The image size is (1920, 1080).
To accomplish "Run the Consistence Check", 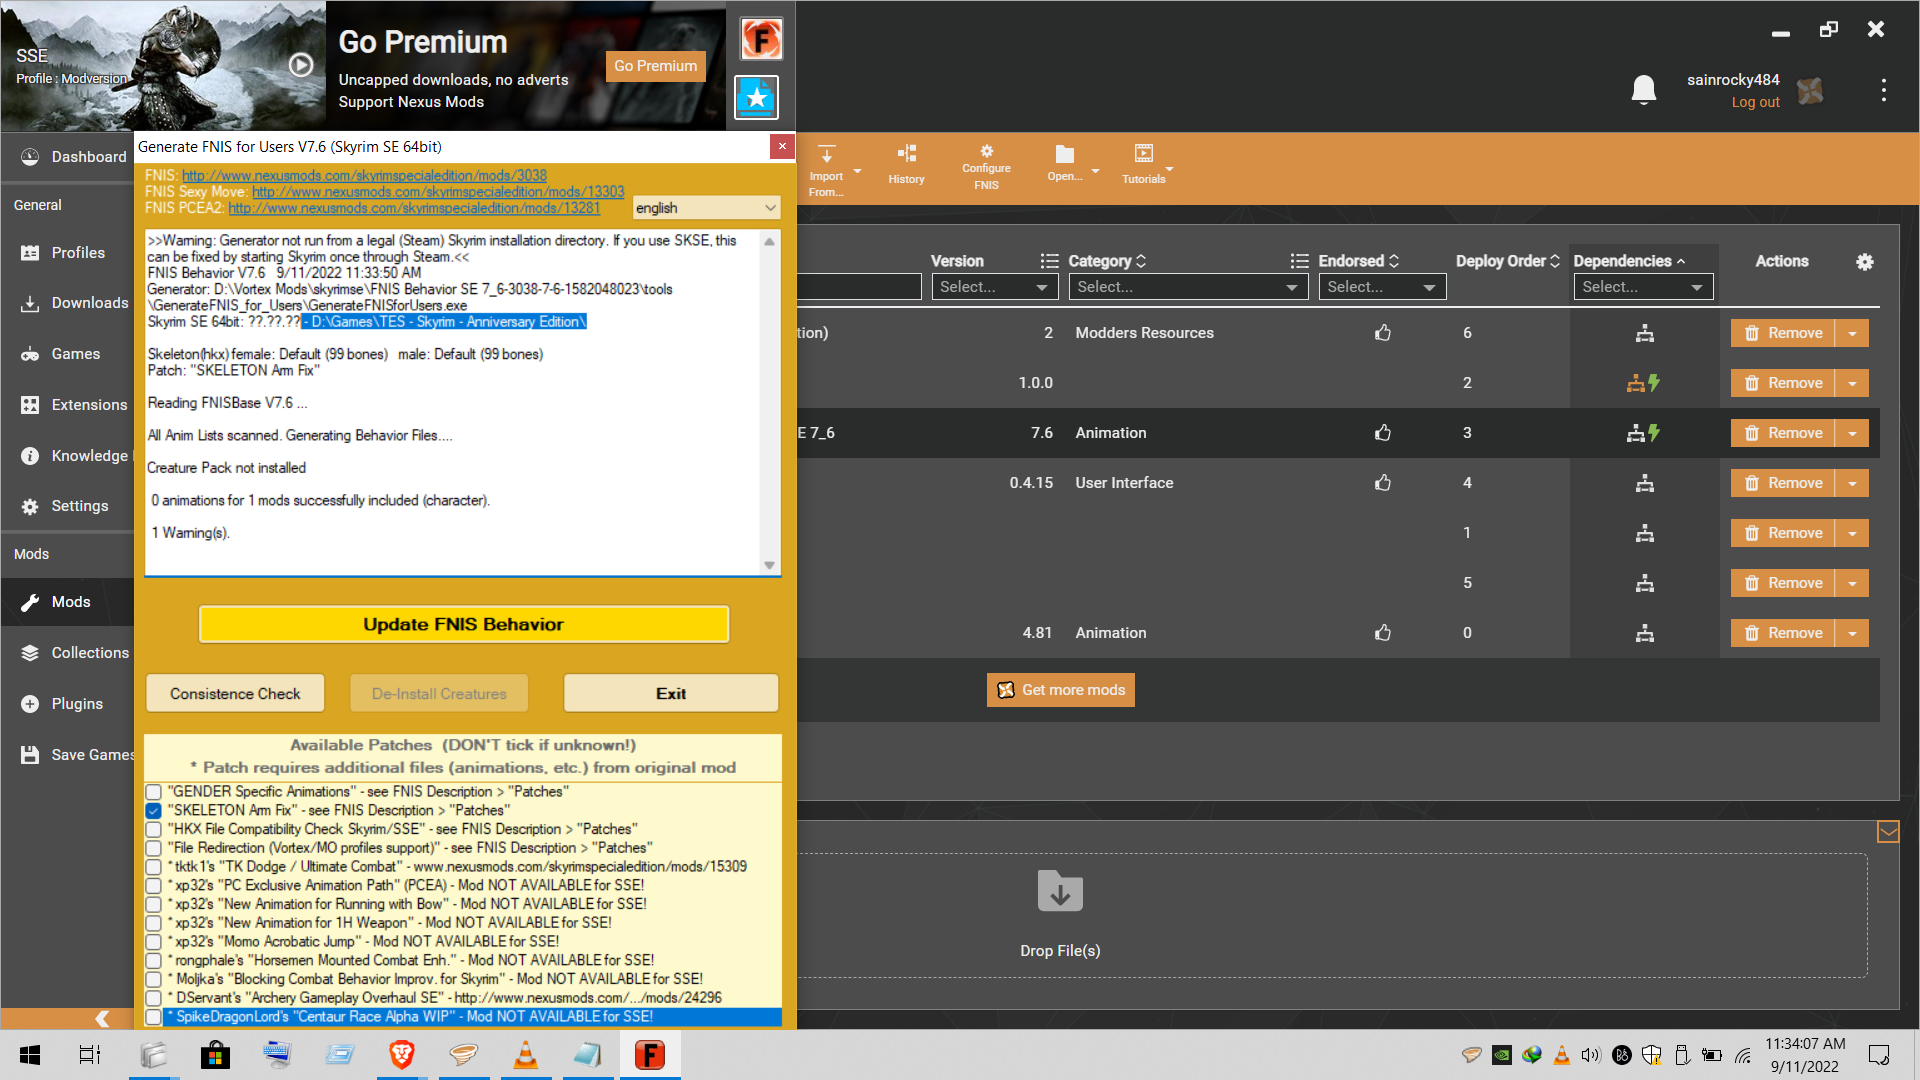I will [235, 694].
